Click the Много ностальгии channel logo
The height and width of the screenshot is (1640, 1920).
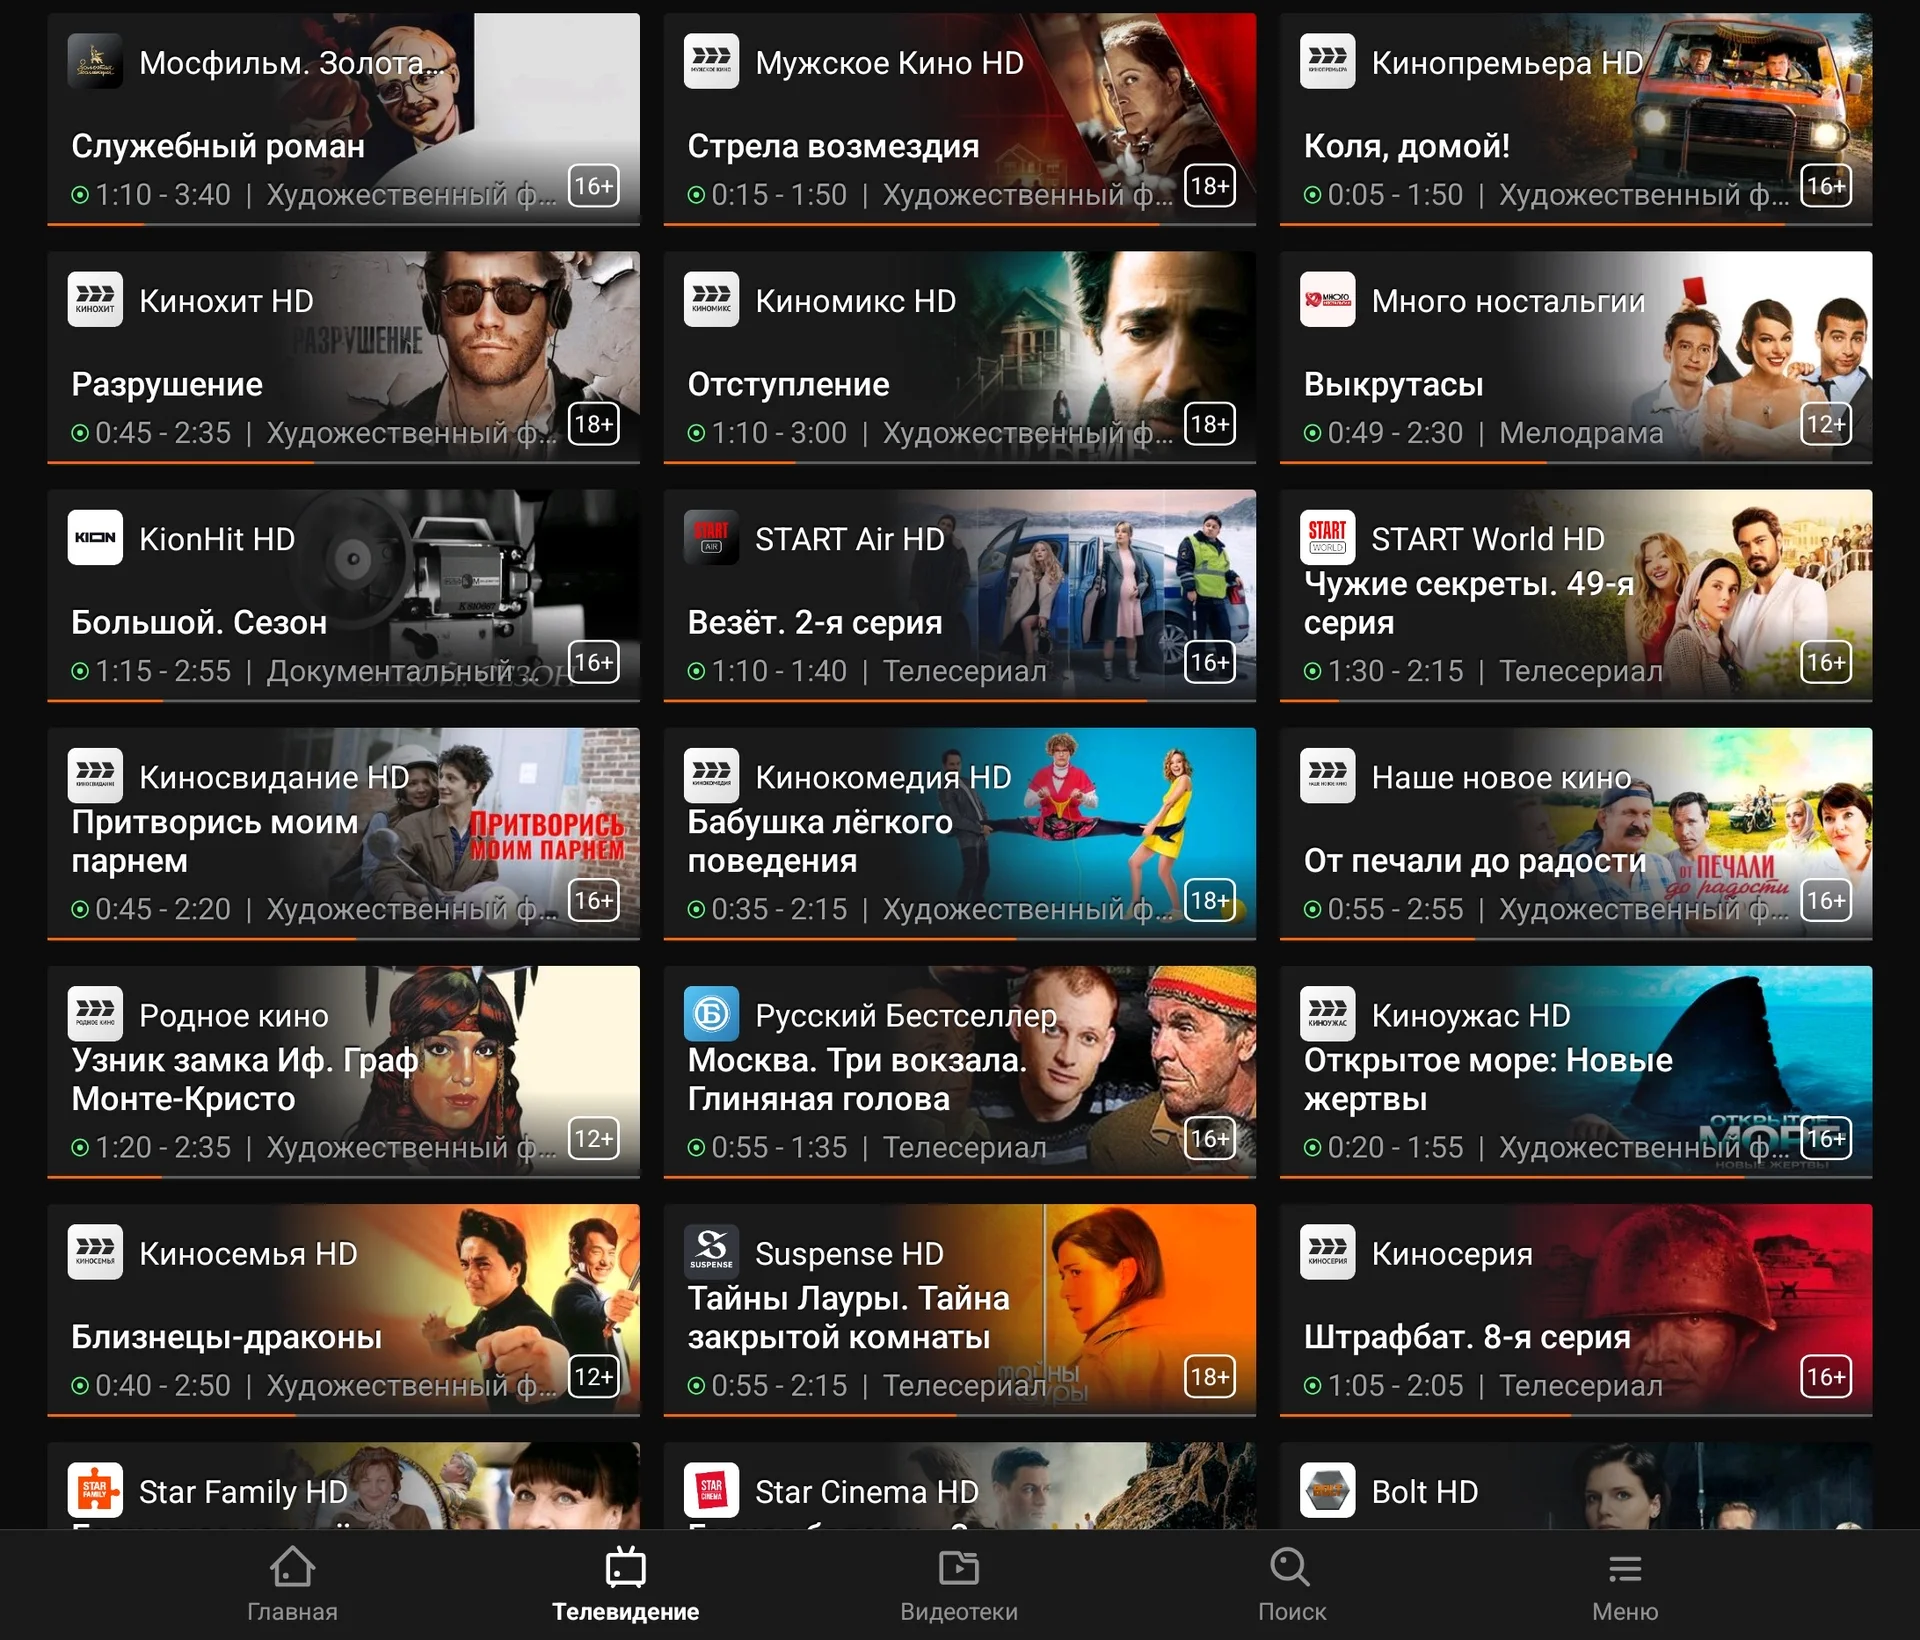[1327, 299]
